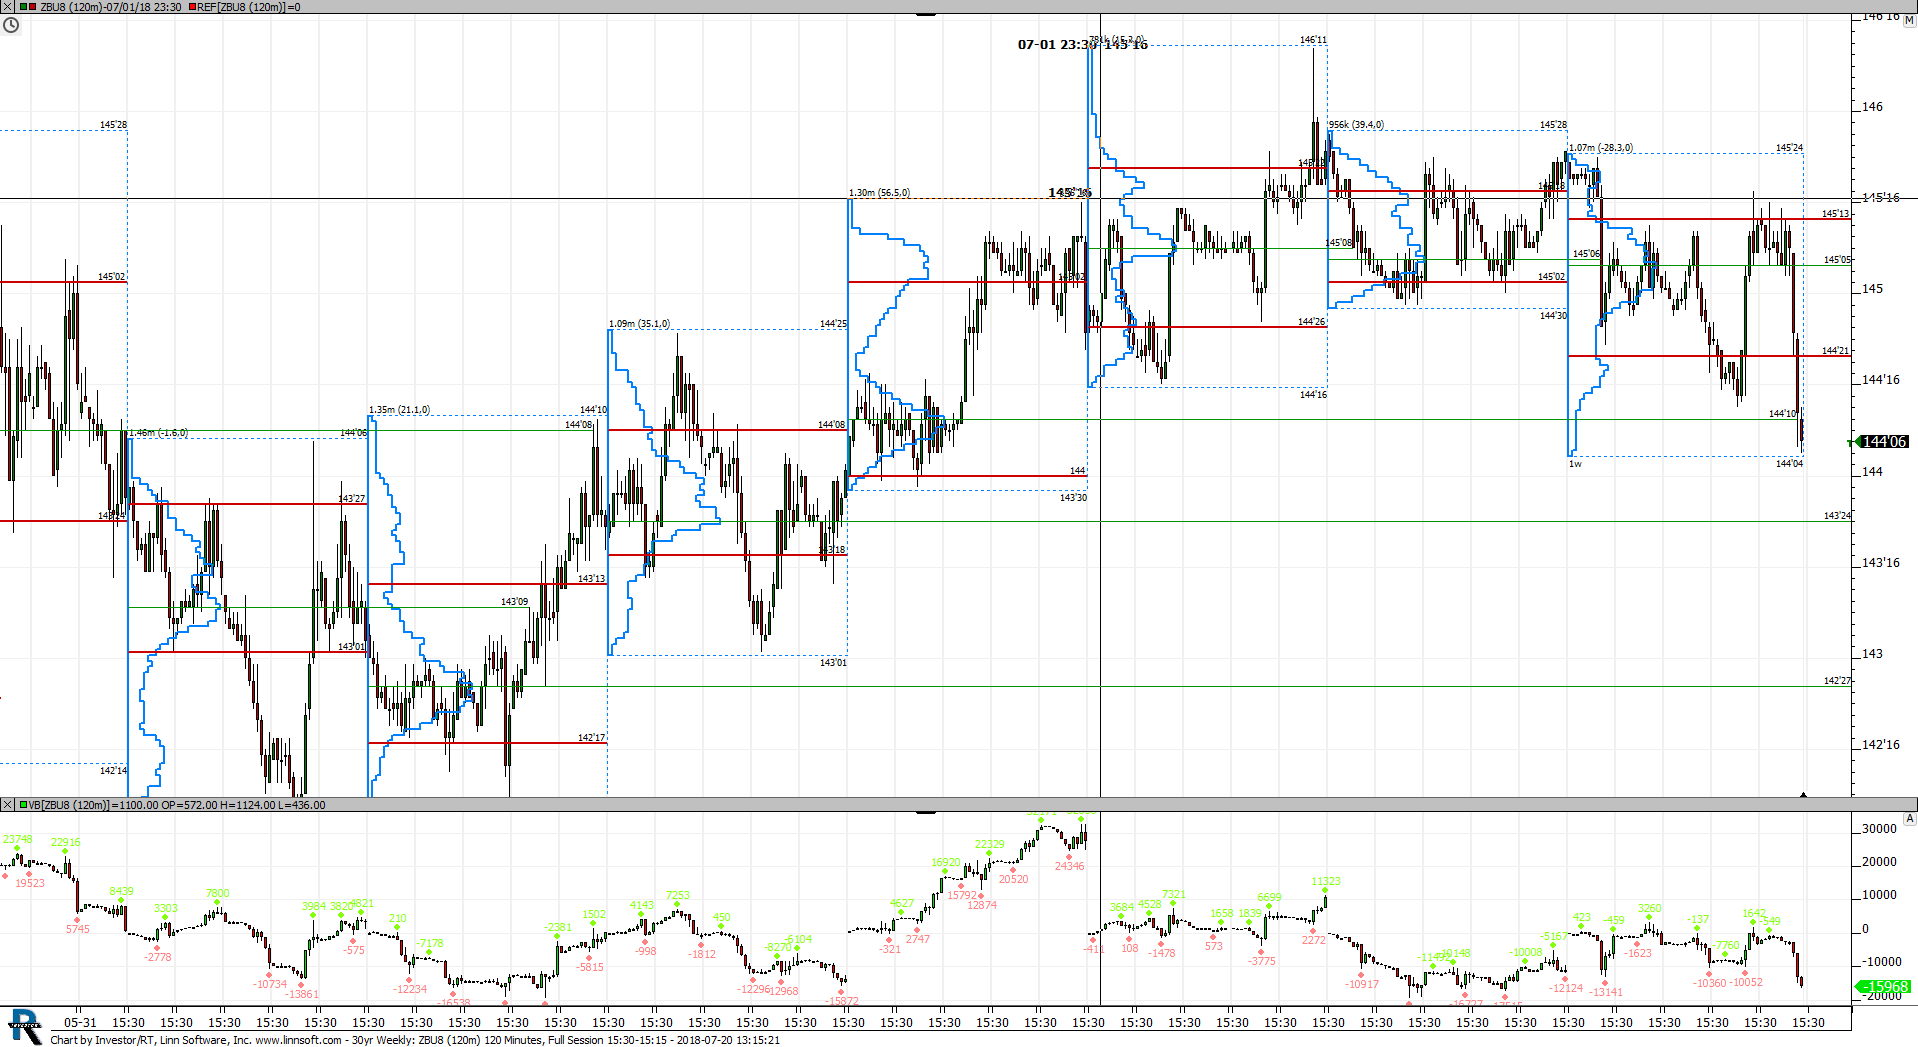Image resolution: width=1918 pixels, height=1047 pixels.
Task: Click the 145 level on the price scale
Action: 1872,289
